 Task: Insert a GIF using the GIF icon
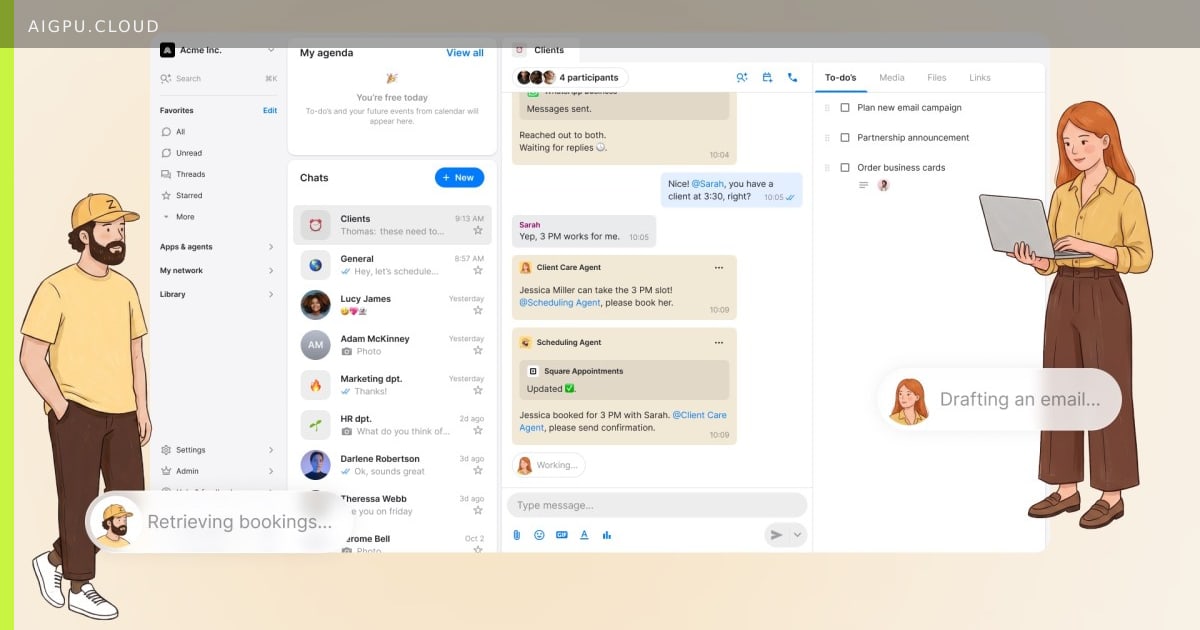[x=562, y=535]
